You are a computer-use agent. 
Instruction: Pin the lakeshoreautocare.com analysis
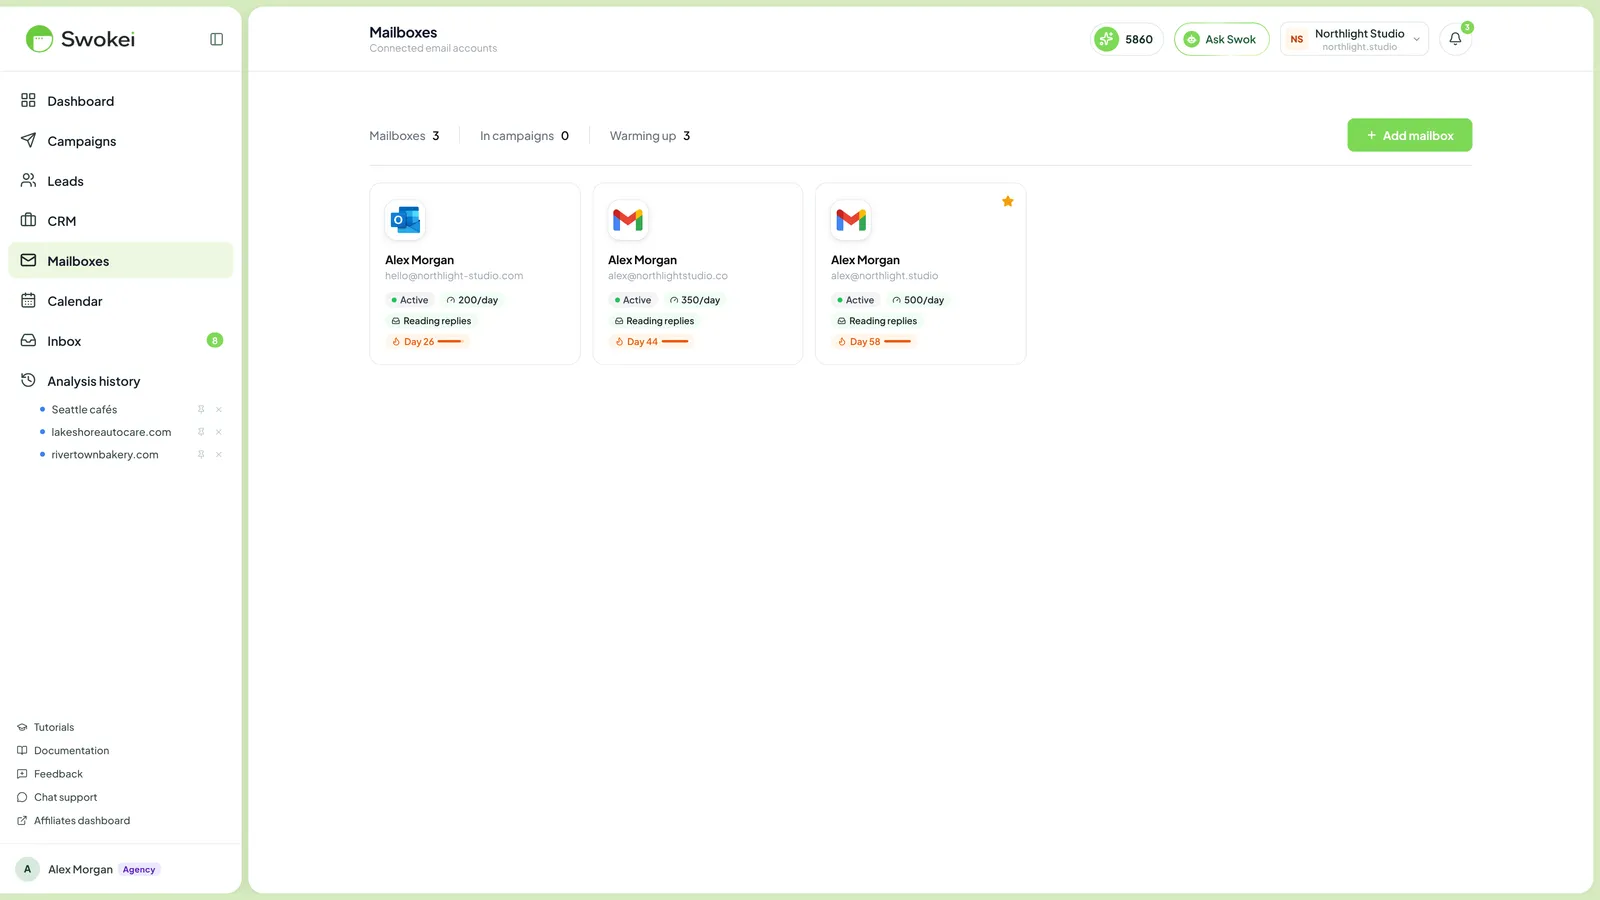(x=201, y=432)
